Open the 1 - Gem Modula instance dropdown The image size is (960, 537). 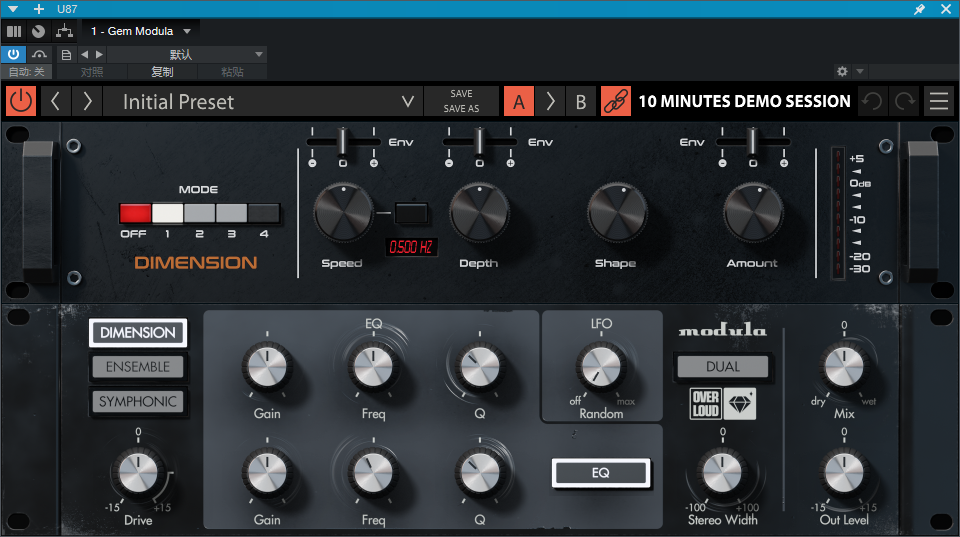[141, 31]
